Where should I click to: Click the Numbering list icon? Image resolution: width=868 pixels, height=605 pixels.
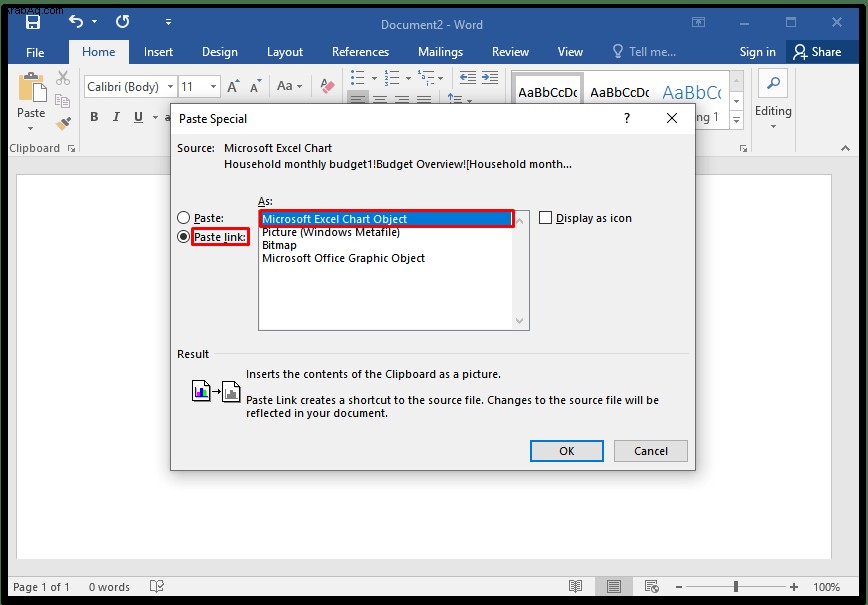(x=392, y=78)
